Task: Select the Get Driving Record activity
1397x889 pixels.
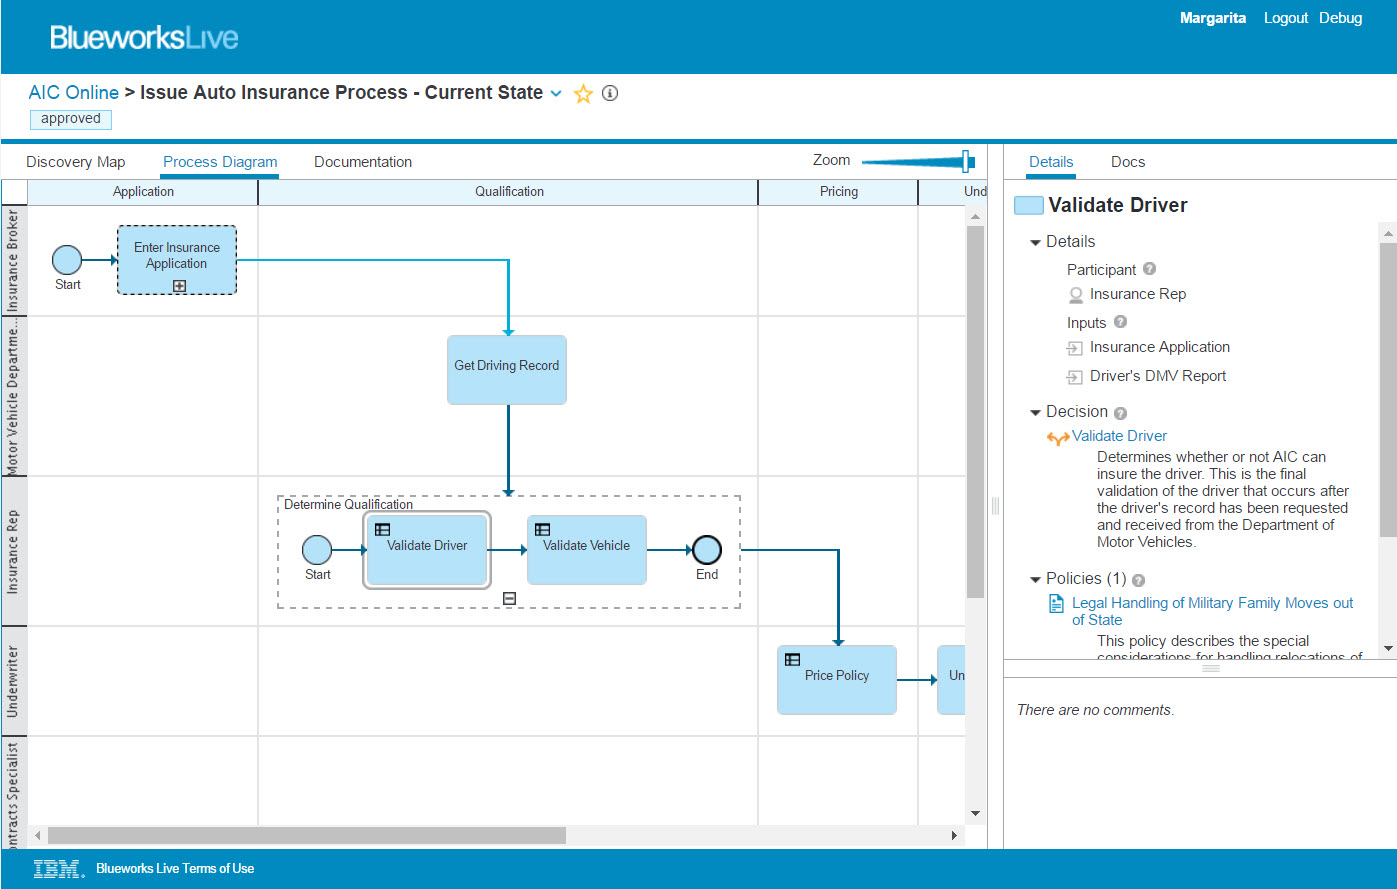Action: (x=507, y=370)
